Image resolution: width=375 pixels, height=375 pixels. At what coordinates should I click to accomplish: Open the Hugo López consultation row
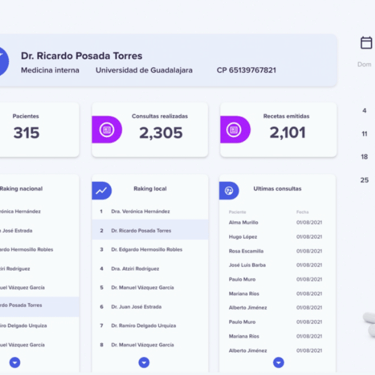276,237
